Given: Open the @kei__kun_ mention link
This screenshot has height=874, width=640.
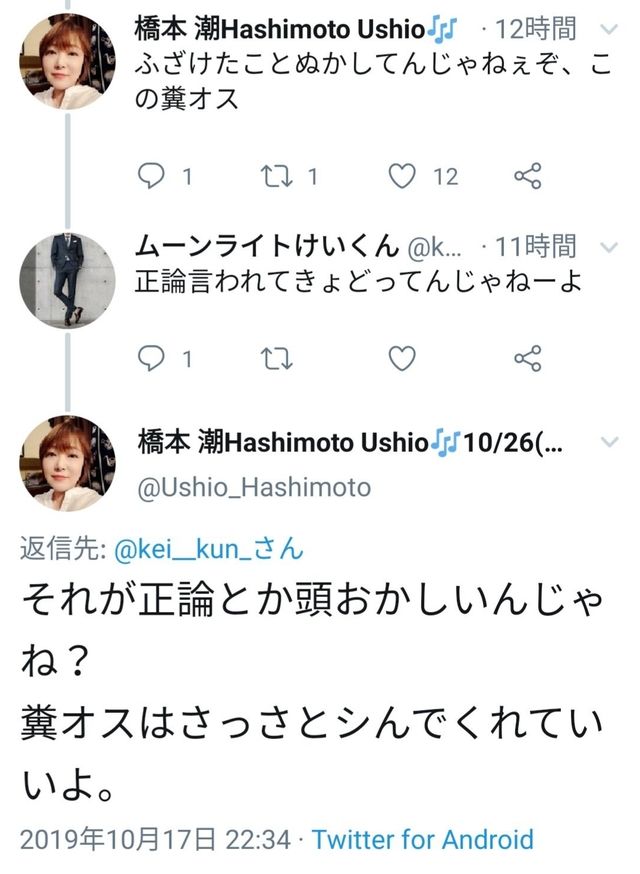Looking at the screenshot, I should pyautogui.click(x=208, y=549).
